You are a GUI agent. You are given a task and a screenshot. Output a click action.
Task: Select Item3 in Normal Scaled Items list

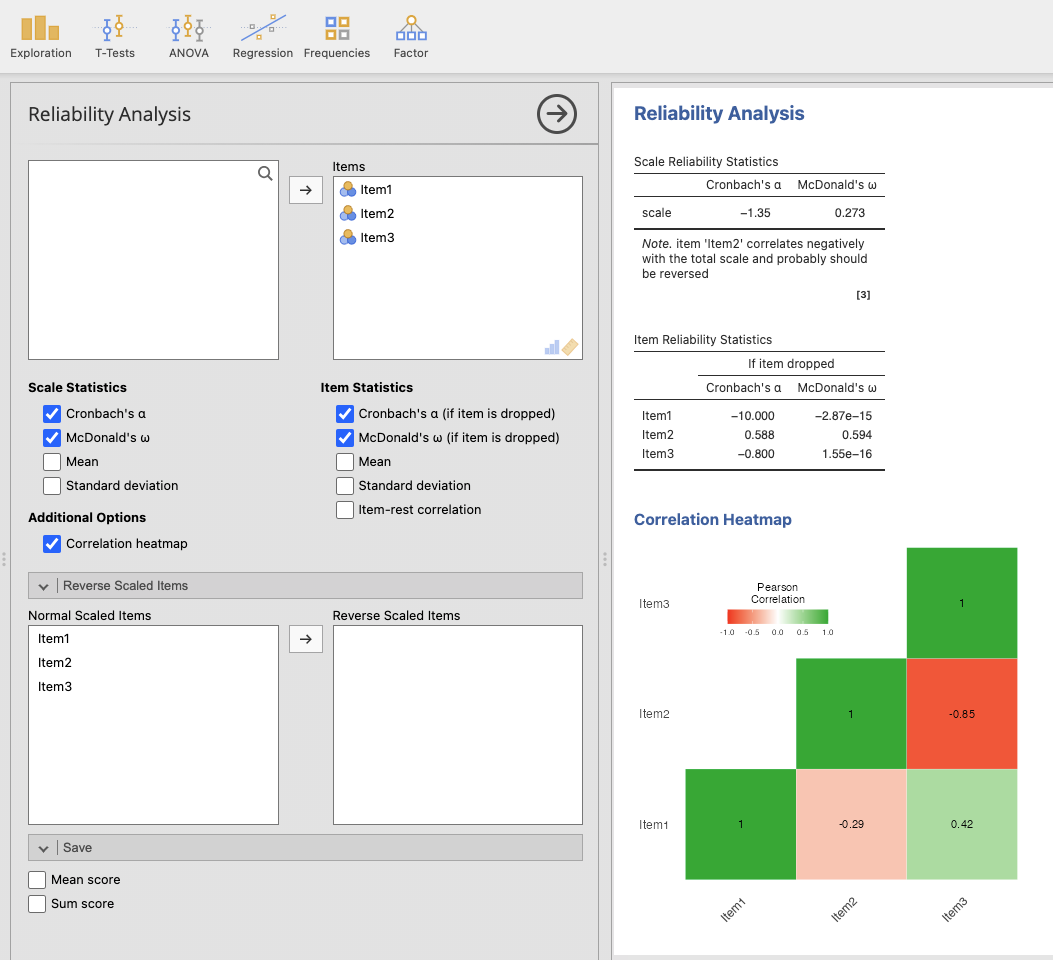(55, 687)
